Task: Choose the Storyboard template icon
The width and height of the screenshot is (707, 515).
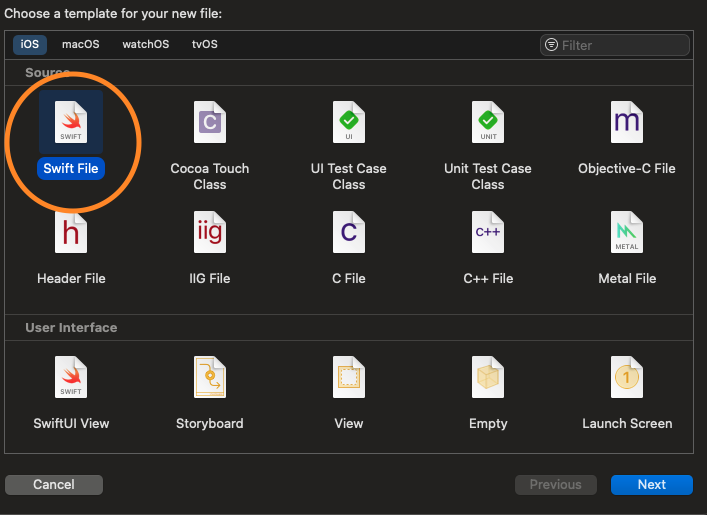Action: click(210, 377)
